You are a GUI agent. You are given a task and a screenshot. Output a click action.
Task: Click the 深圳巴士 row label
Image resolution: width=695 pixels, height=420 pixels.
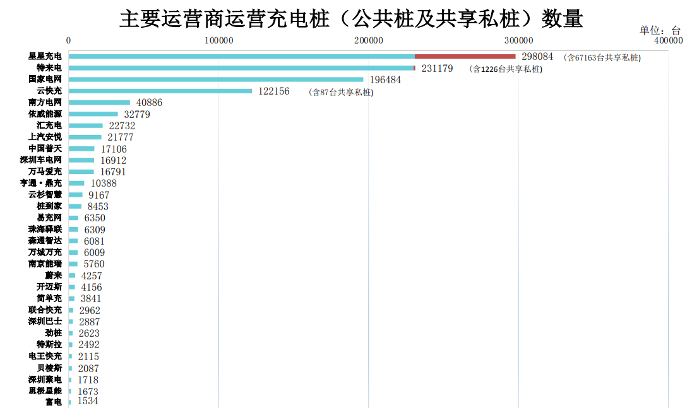[x=45, y=321]
